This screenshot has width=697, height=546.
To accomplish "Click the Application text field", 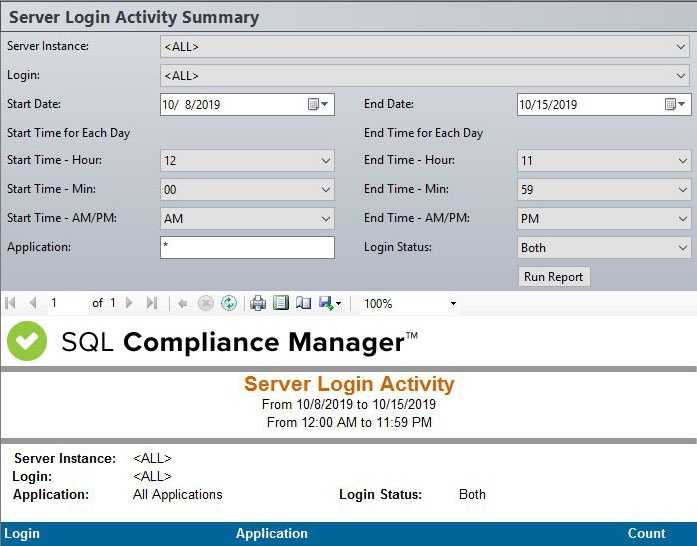I will (246, 247).
